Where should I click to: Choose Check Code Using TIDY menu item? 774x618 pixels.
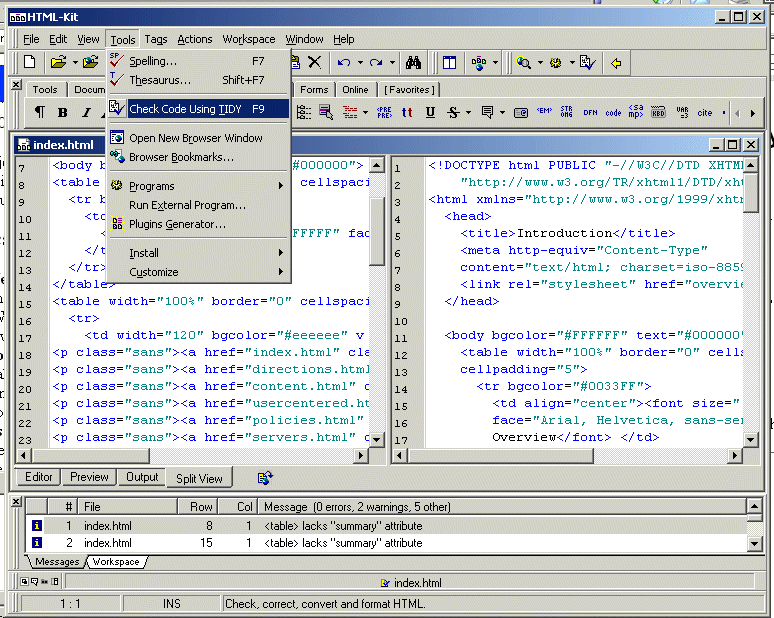click(x=199, y=109)
